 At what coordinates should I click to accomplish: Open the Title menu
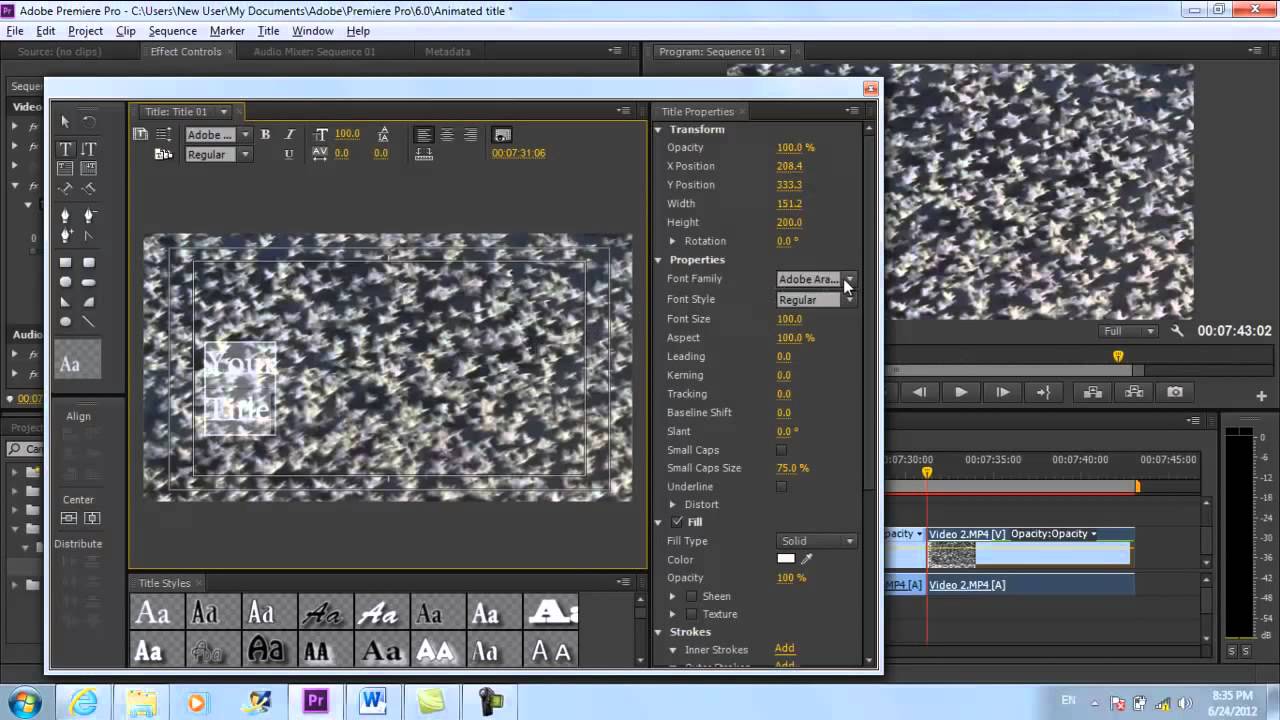(x=268, y=31)
